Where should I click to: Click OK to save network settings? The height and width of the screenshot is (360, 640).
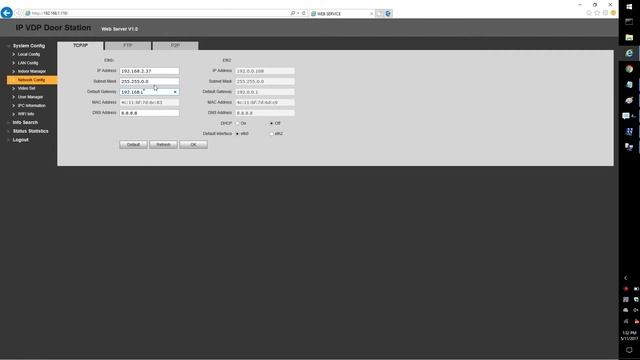click(x=193, y=144)
